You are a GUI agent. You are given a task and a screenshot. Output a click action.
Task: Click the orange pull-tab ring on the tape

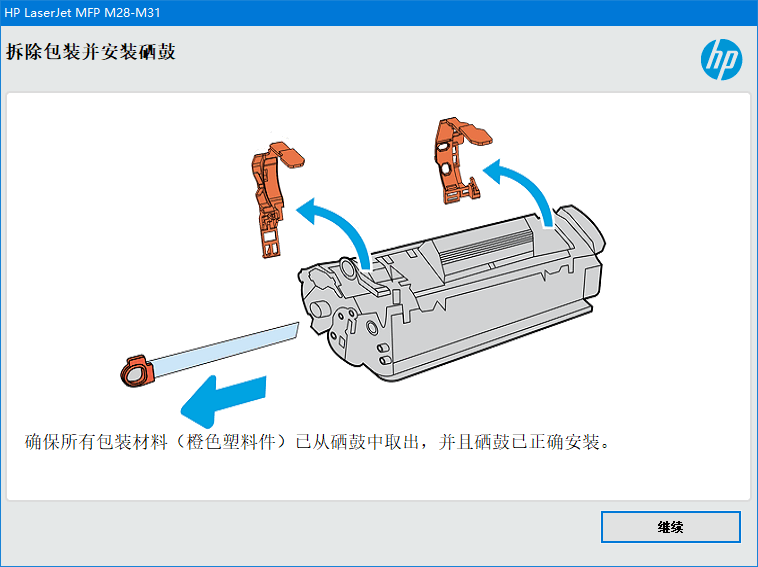point(137,371)
